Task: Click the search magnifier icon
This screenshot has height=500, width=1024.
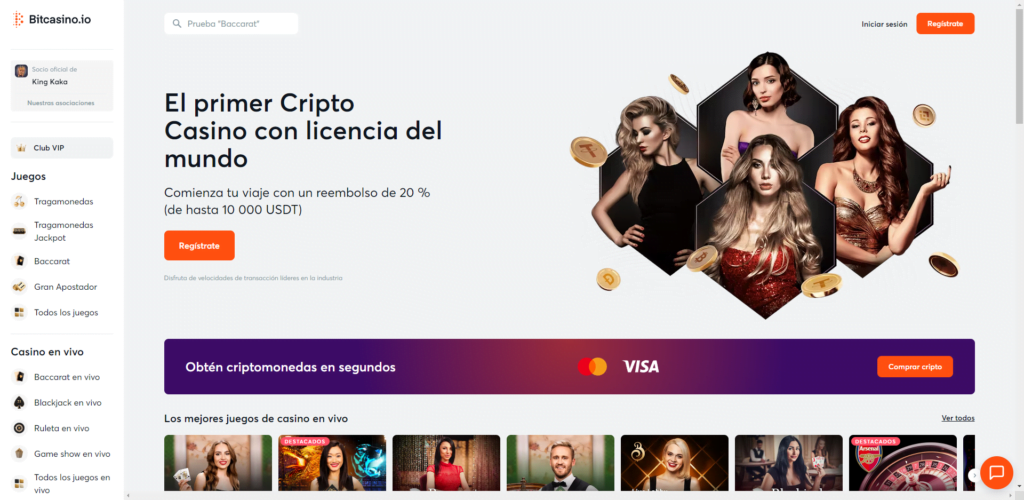Action: point(176,23)
